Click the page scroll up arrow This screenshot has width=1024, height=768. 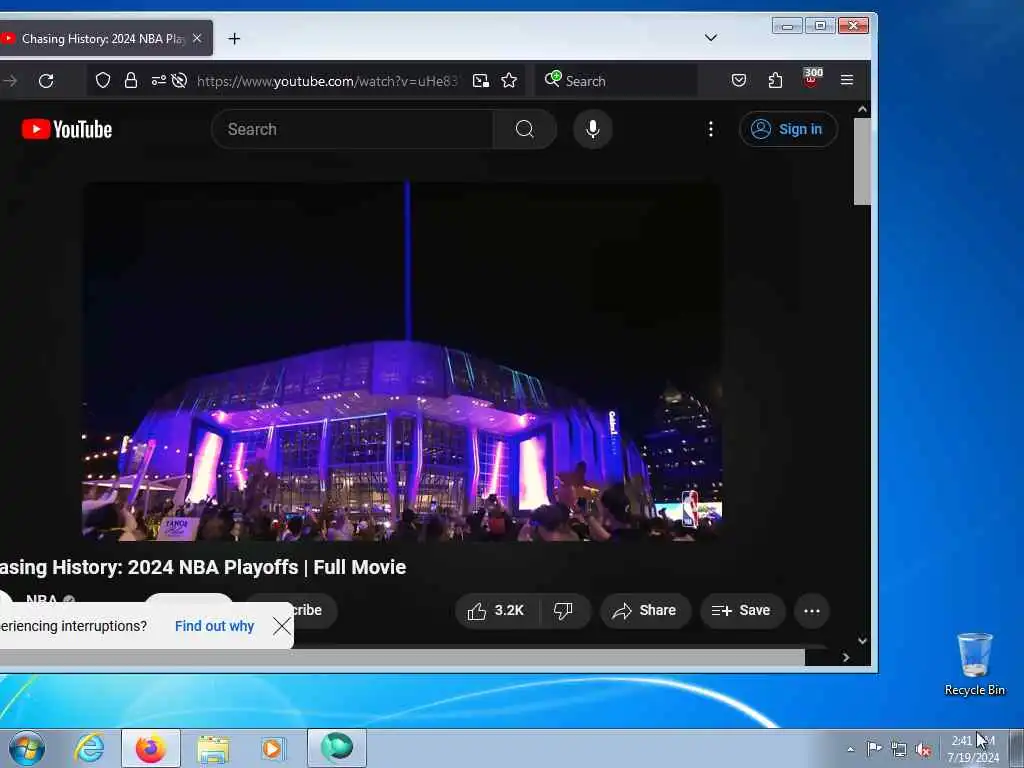point(862,109)
